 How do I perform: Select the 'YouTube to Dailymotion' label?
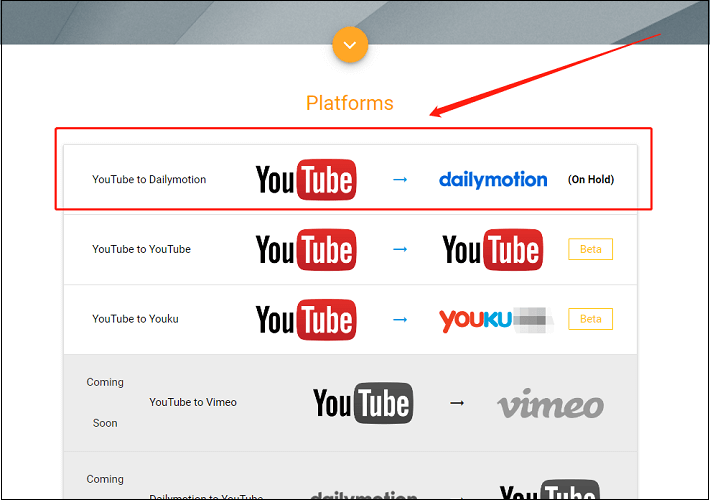point(149,179)
